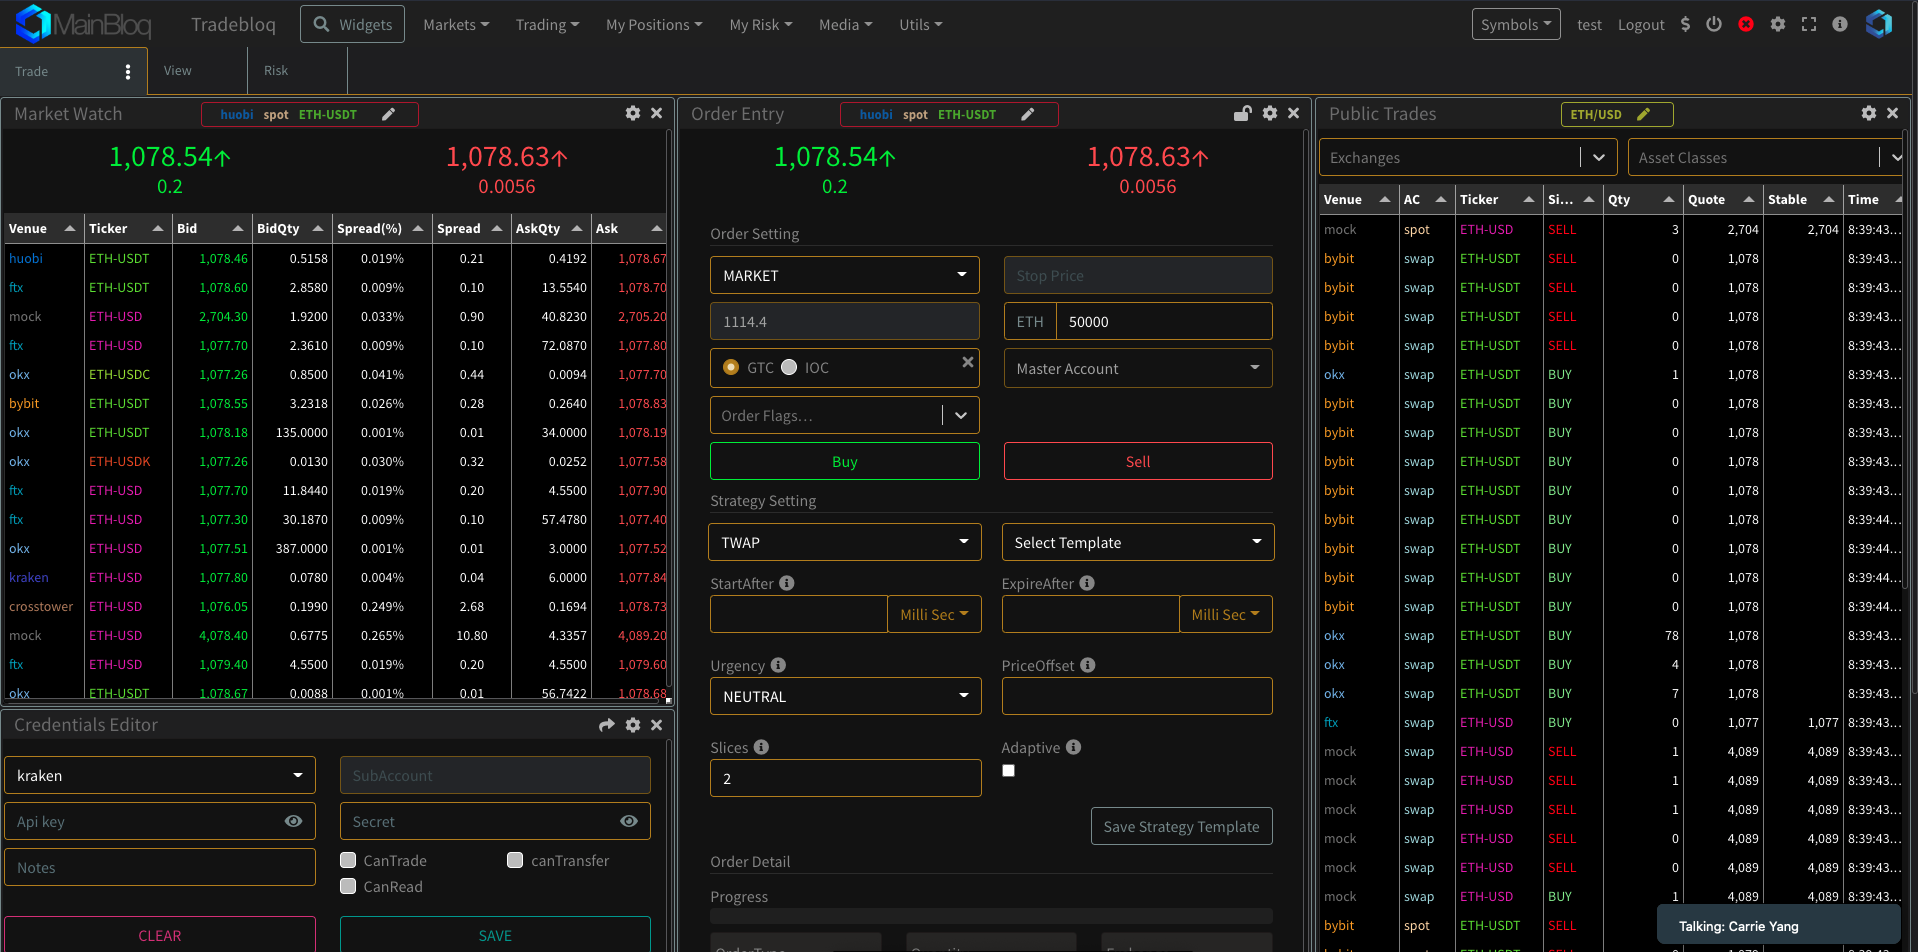Unlock the Order Entry panel lock icon
The width and height of the screenshot is (1918, 952).
(x=1242, y=113)
